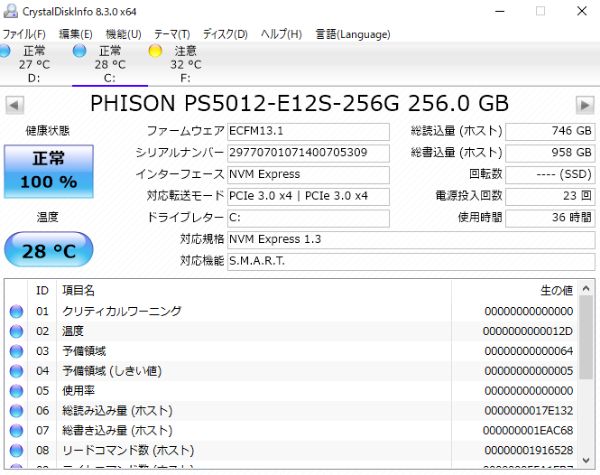Click raw value 0000000017E132
600x475 pixels.
pos(528,411)
